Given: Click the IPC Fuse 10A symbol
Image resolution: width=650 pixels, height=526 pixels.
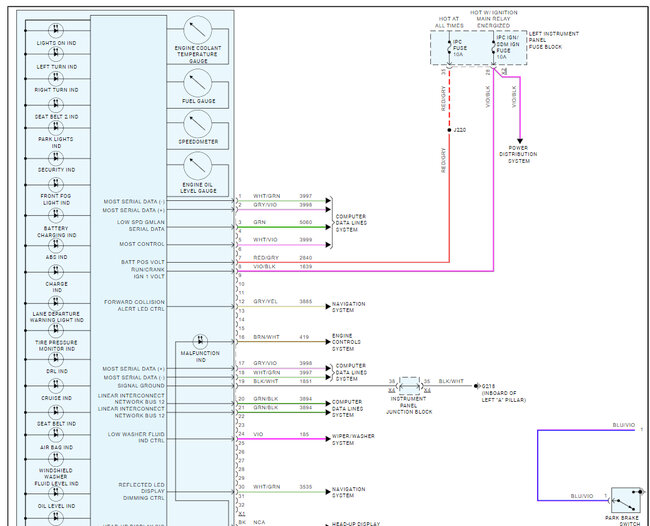Looking at the screenshot, I should pyautogui.click(x=449, y=48).
